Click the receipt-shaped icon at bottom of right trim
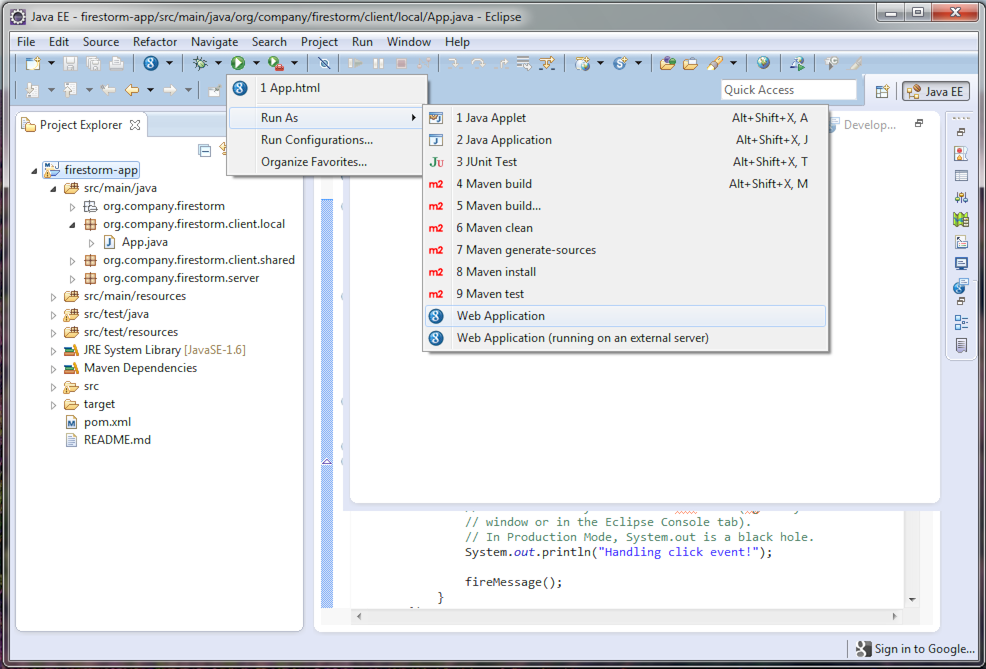This screenshot has width=986, height=669. [x=961, y=345]
